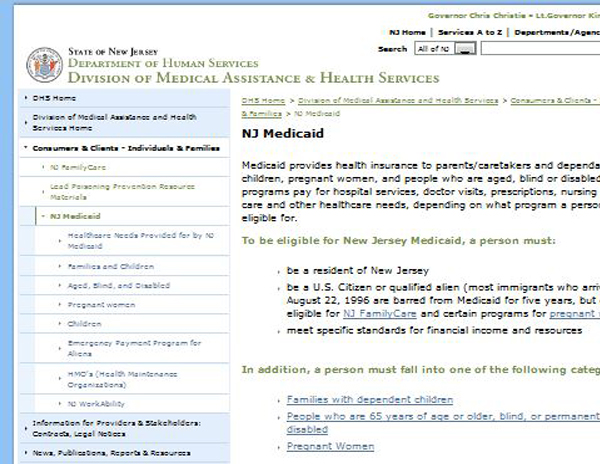Screen dimensions: 600x464
Task: Click the New Jersey state seal logo
Action: [x=45, y=65]
